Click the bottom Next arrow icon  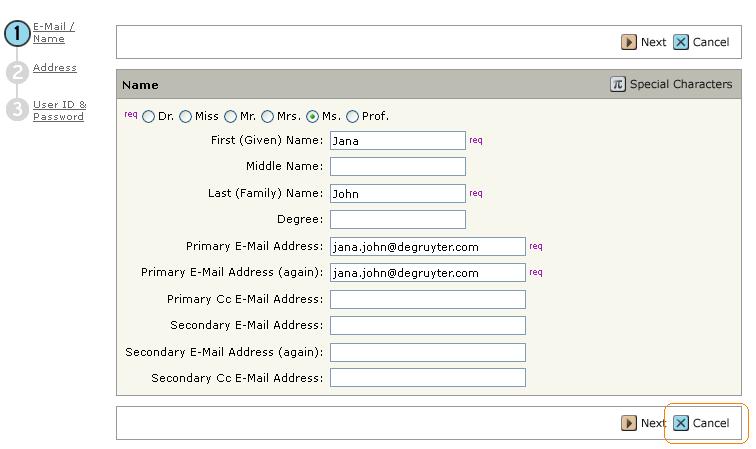point(629,423)
